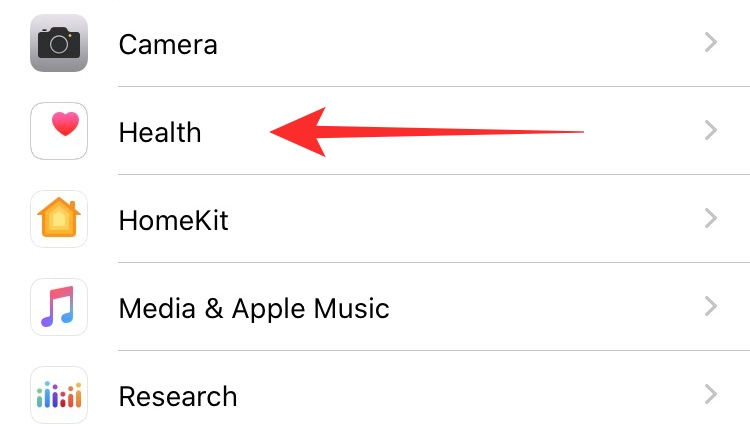Tap the Camera app icon

pyautogui.click(x=59, y=43)
